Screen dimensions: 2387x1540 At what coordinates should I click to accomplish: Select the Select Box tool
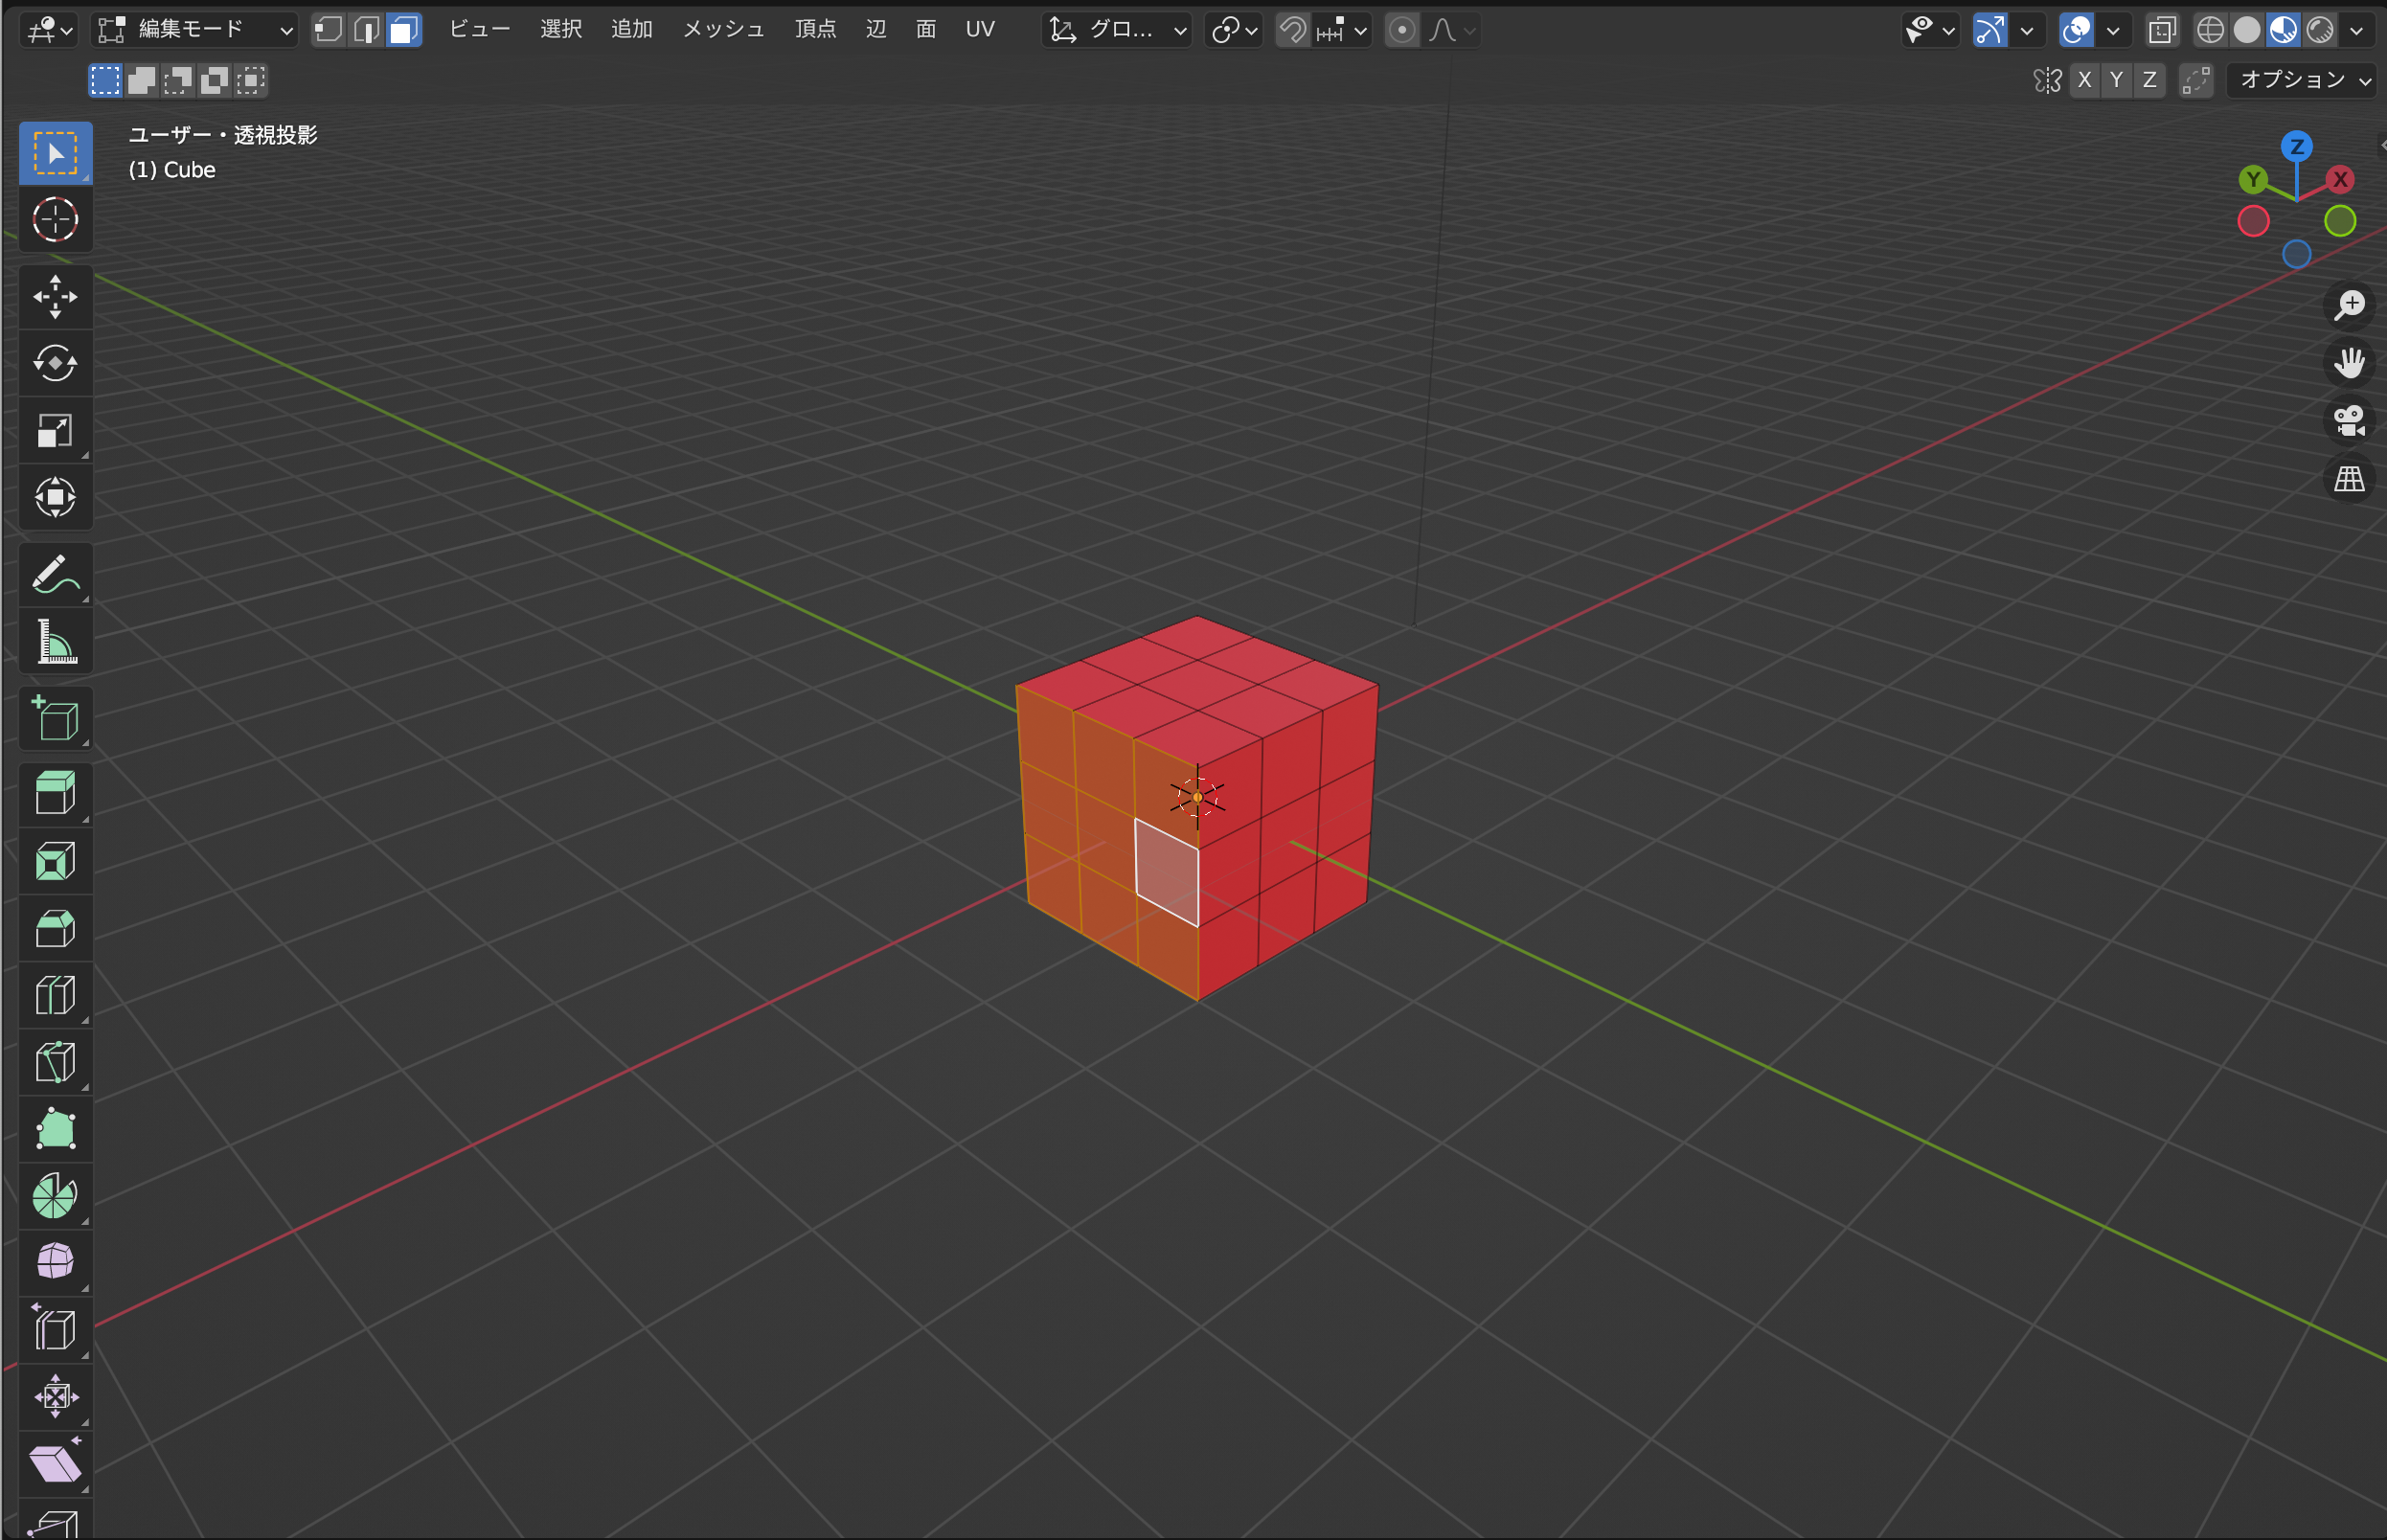pos(55,153)
